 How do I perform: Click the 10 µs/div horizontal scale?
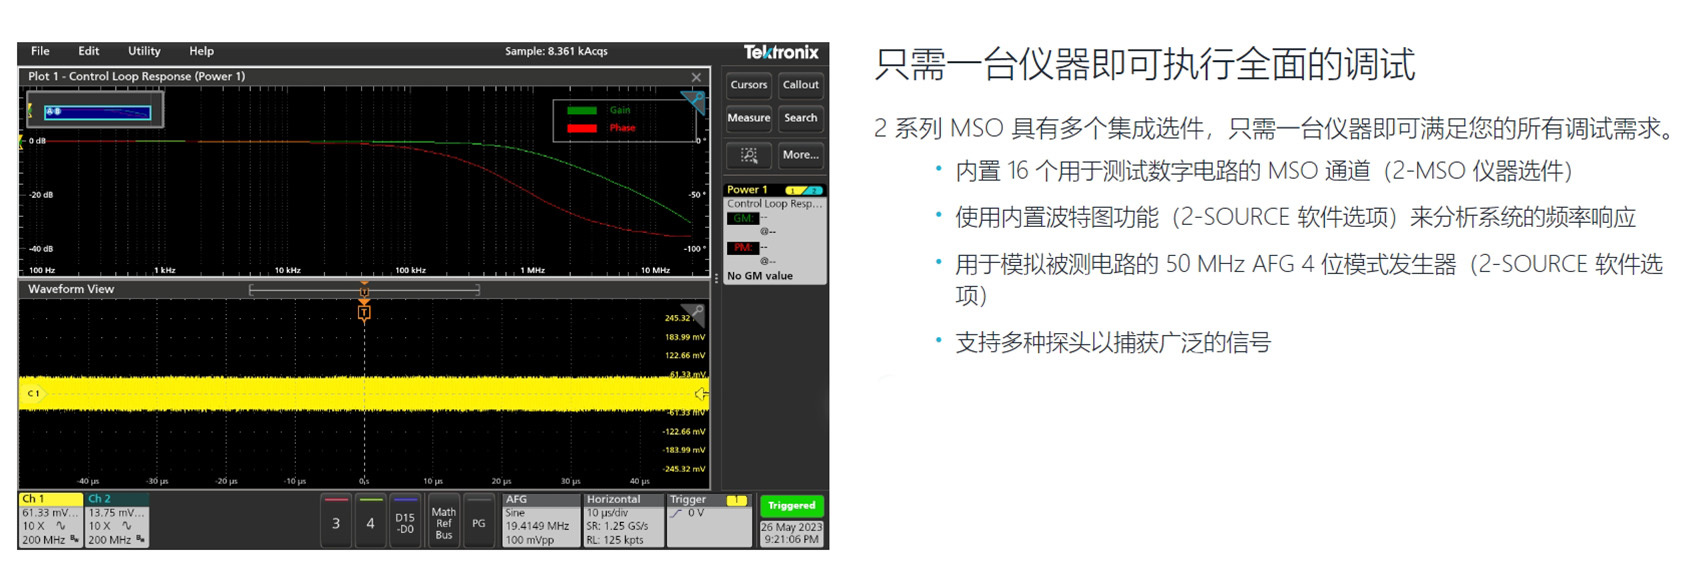pos(607,513)
